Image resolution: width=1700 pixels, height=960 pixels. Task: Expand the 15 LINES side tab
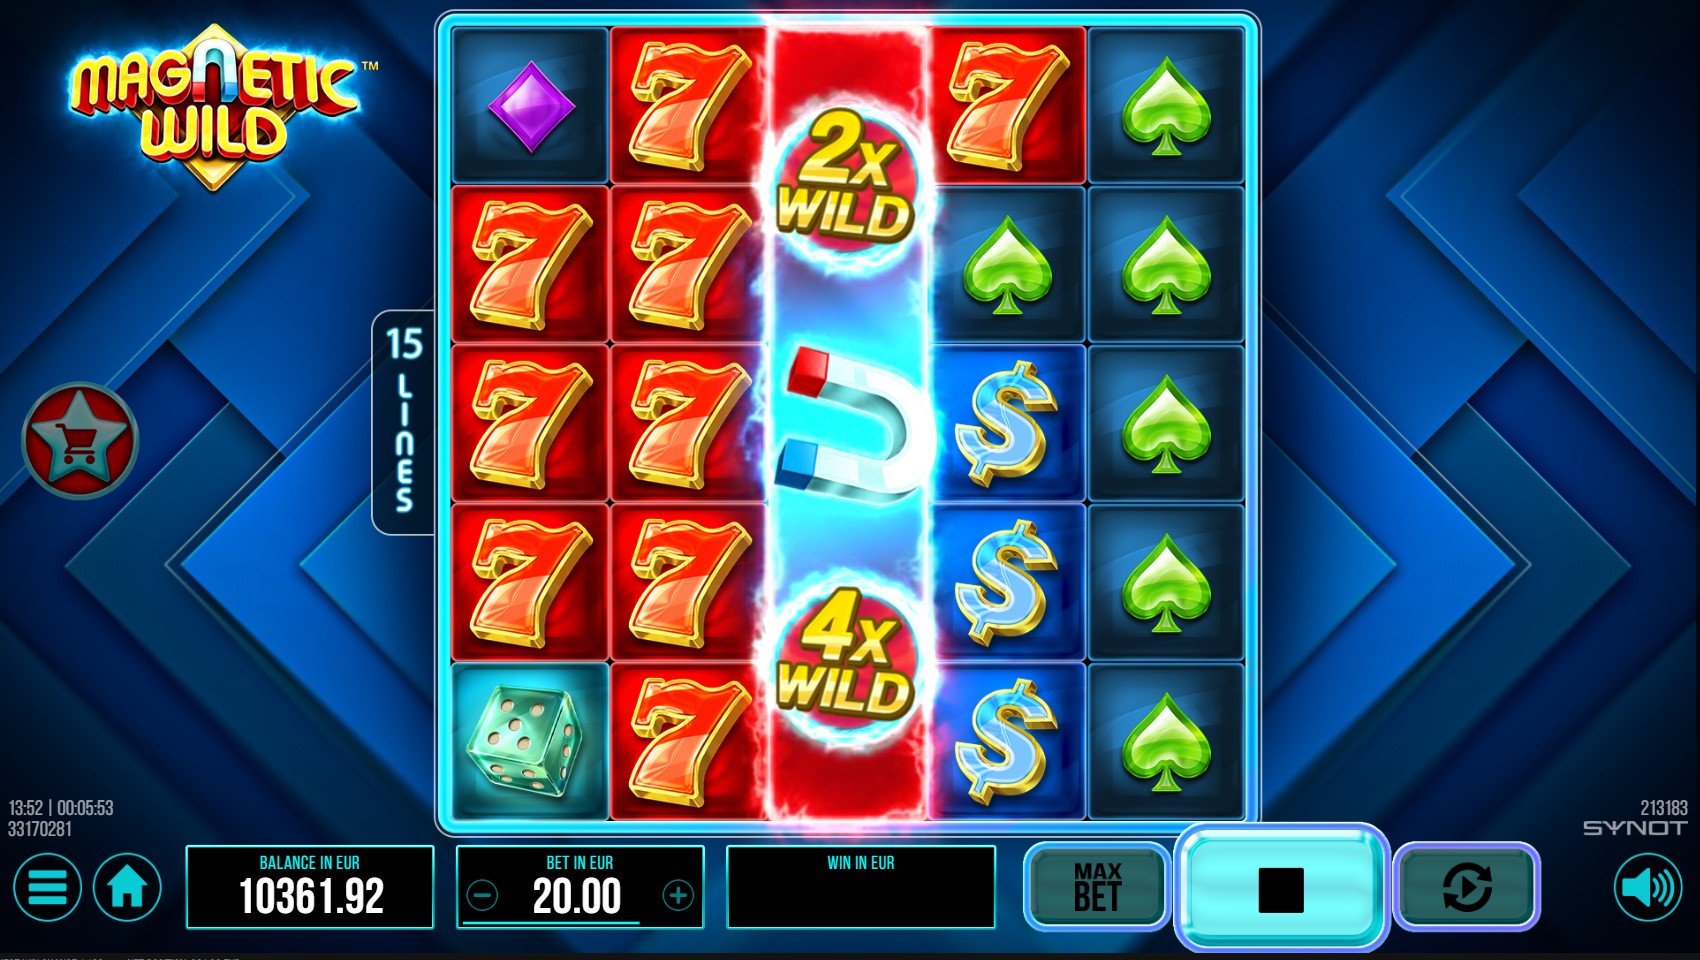404,422
